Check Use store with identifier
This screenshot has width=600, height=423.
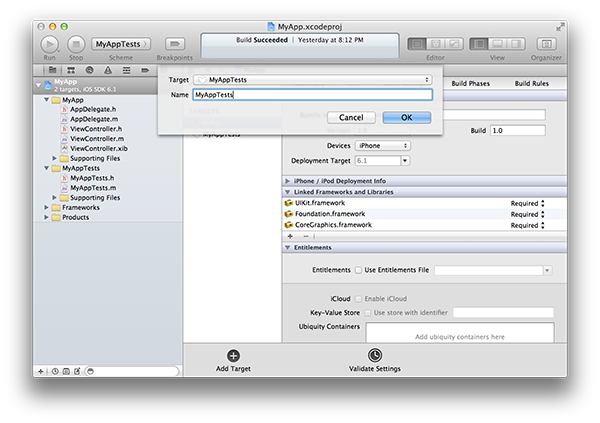pos(368,313)
